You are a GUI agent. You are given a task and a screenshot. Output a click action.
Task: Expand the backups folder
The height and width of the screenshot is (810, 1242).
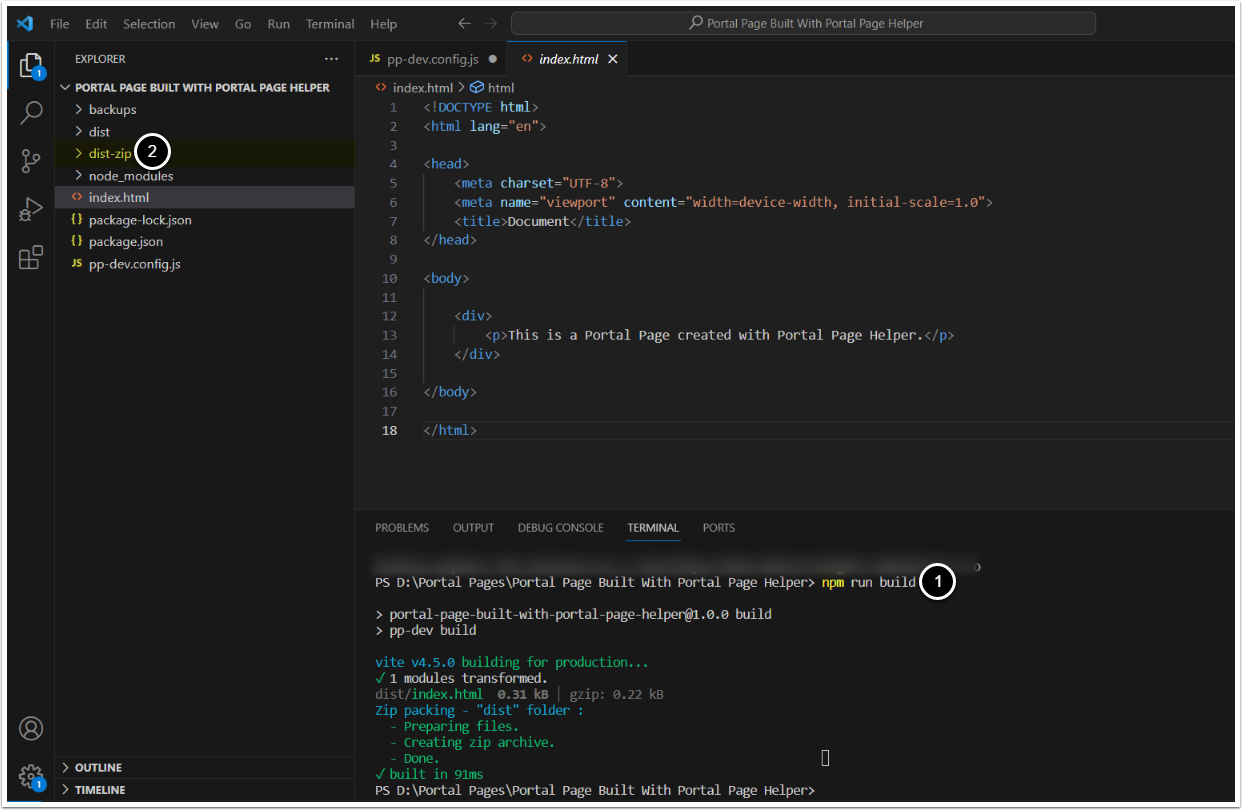112,110
